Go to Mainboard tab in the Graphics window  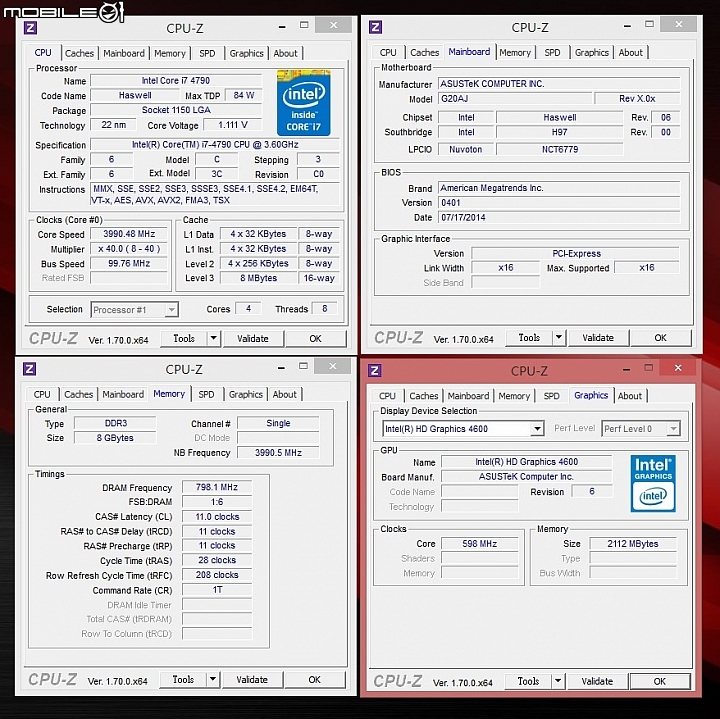pyautogui.click(x=468, y=396)
